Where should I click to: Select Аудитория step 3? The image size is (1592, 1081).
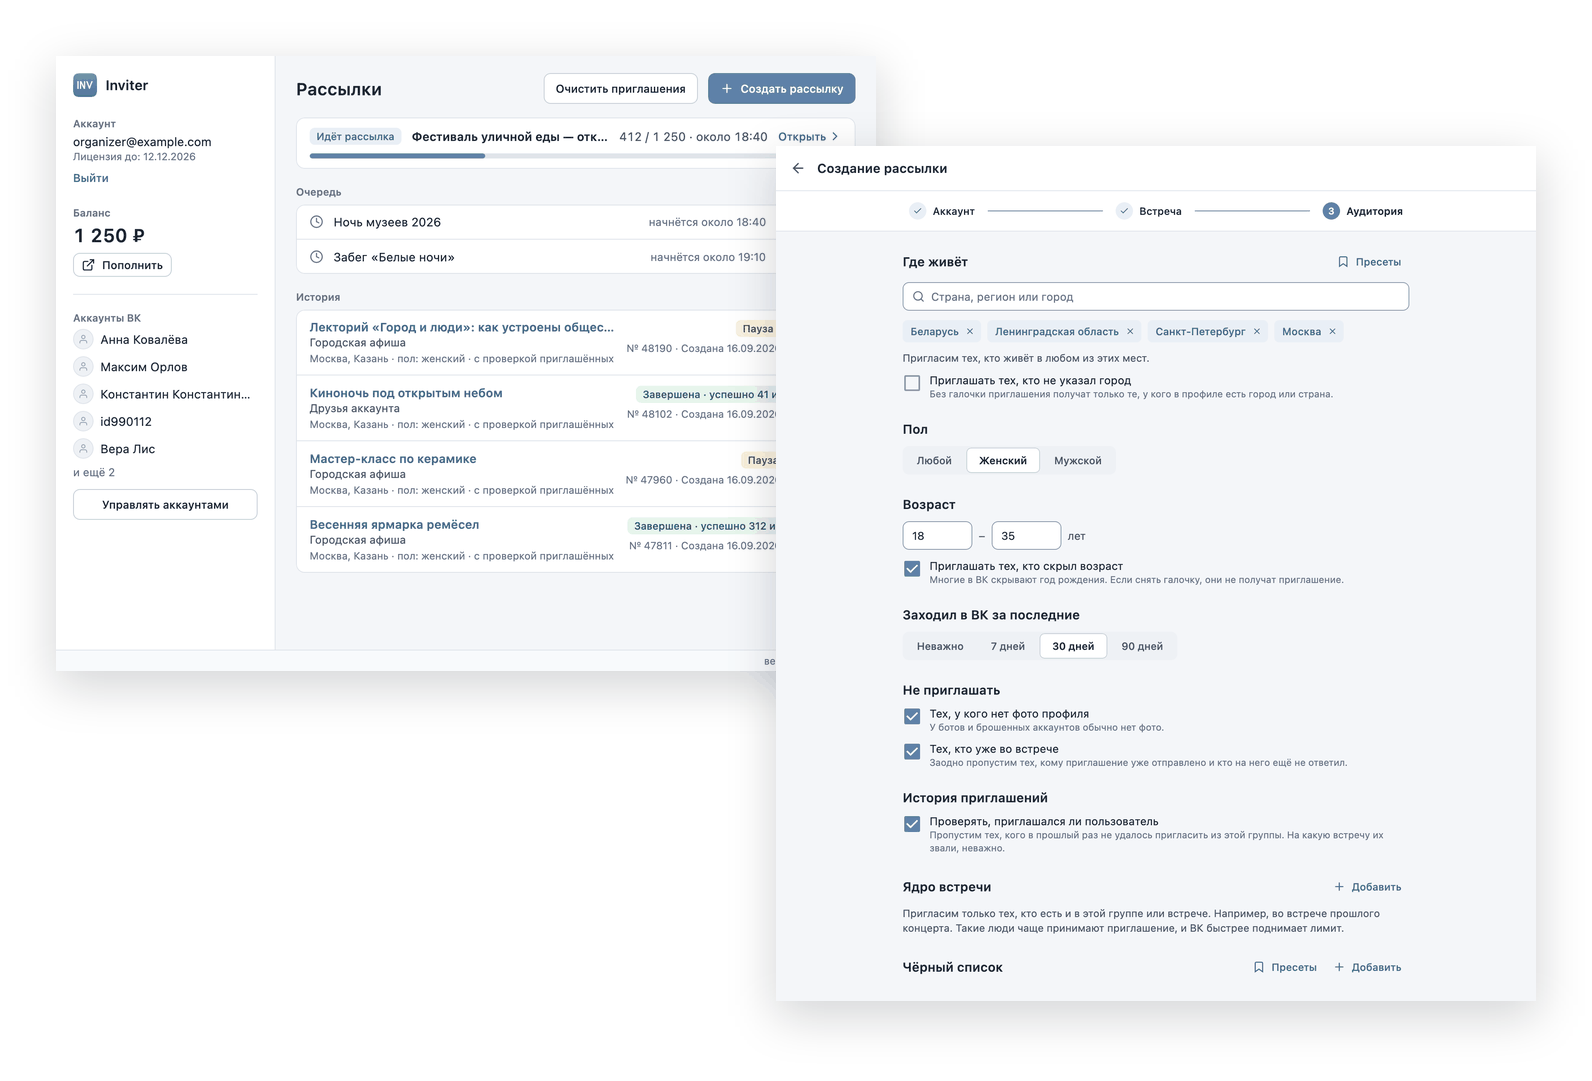point(1363,211)
